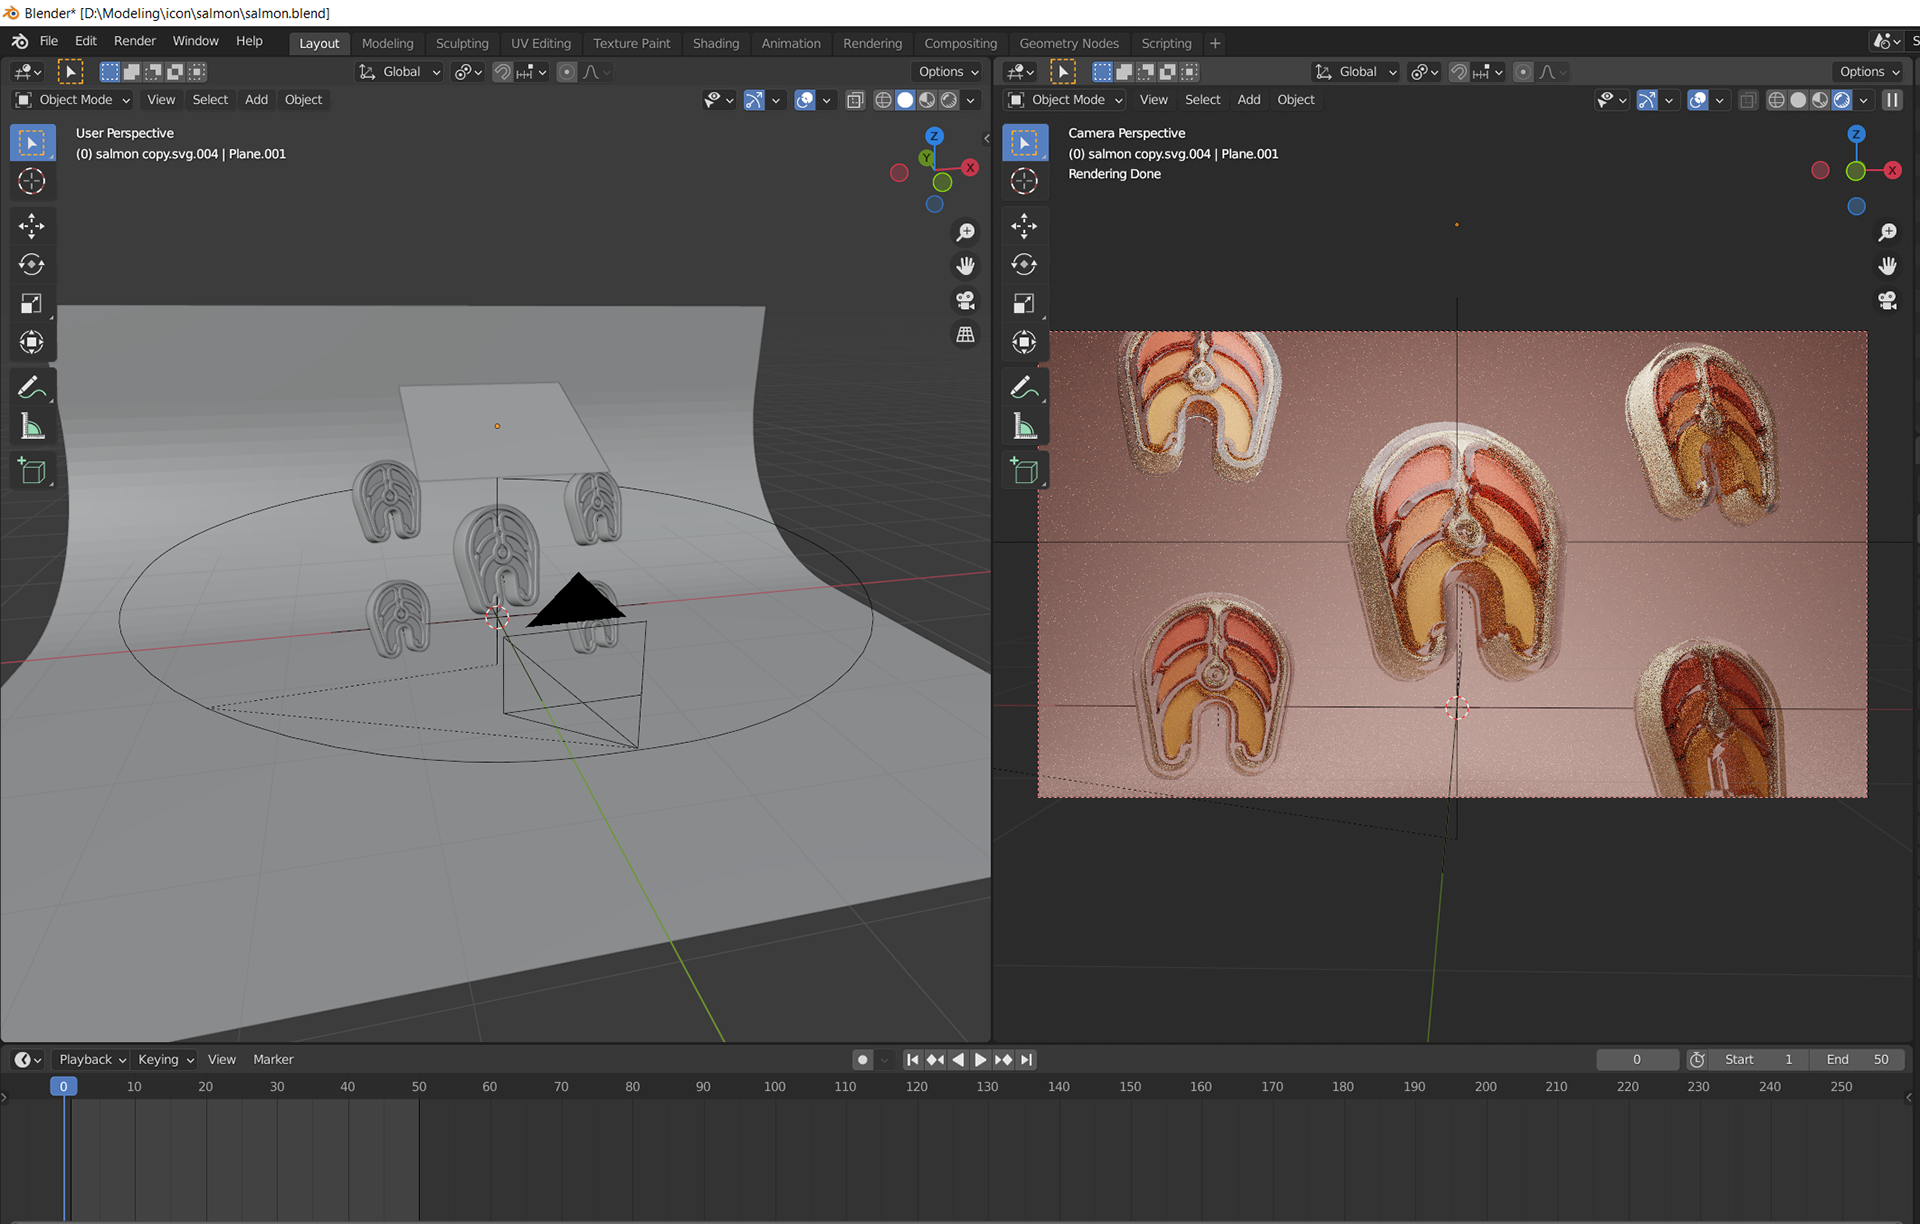The height and width of the screenshot is (1224, 1920).
Task: Select the Cursor tool in left viewport
Action: 32,181
